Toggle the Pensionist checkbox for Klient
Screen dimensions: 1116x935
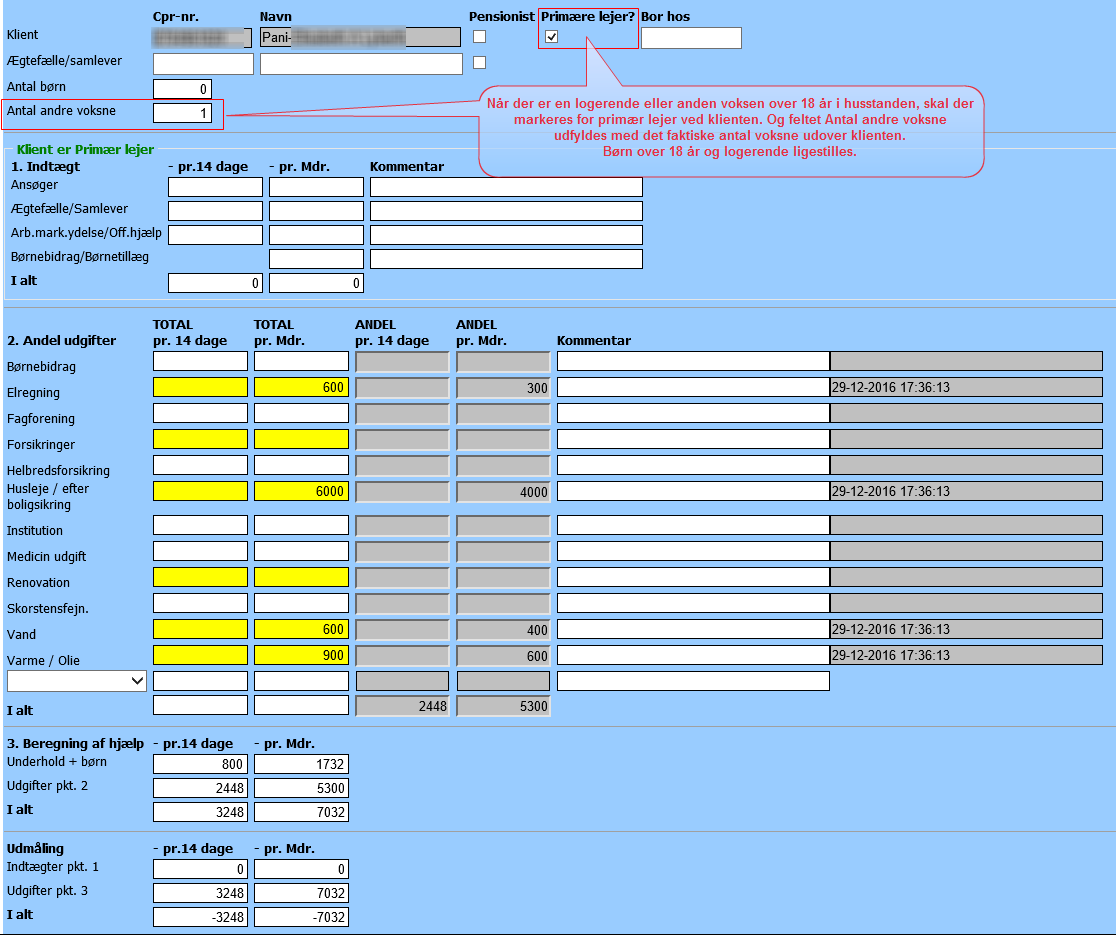480,36
